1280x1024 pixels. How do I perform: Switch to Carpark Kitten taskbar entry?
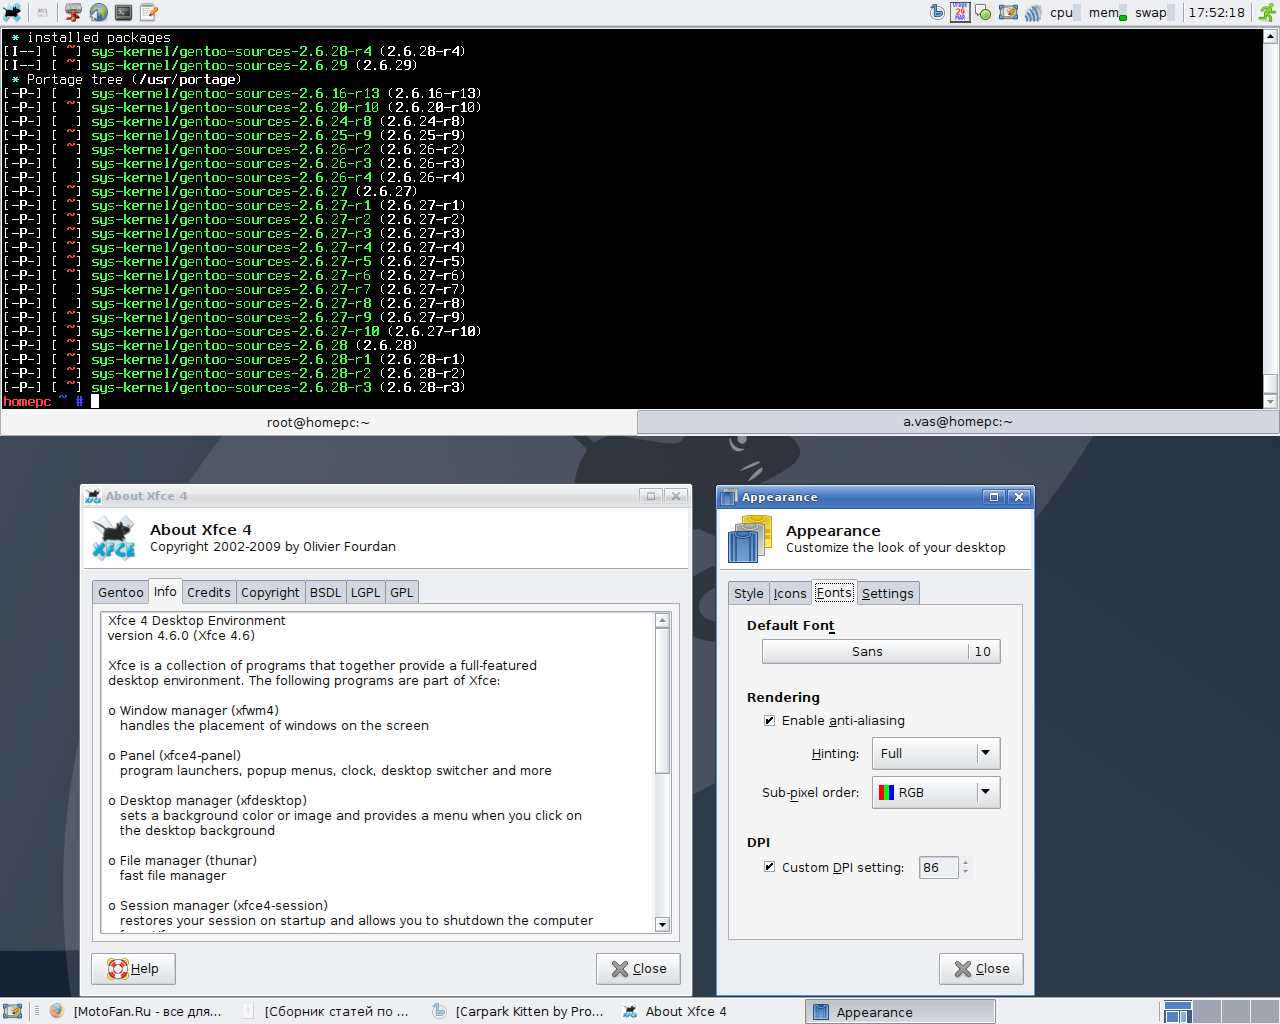518,1011
